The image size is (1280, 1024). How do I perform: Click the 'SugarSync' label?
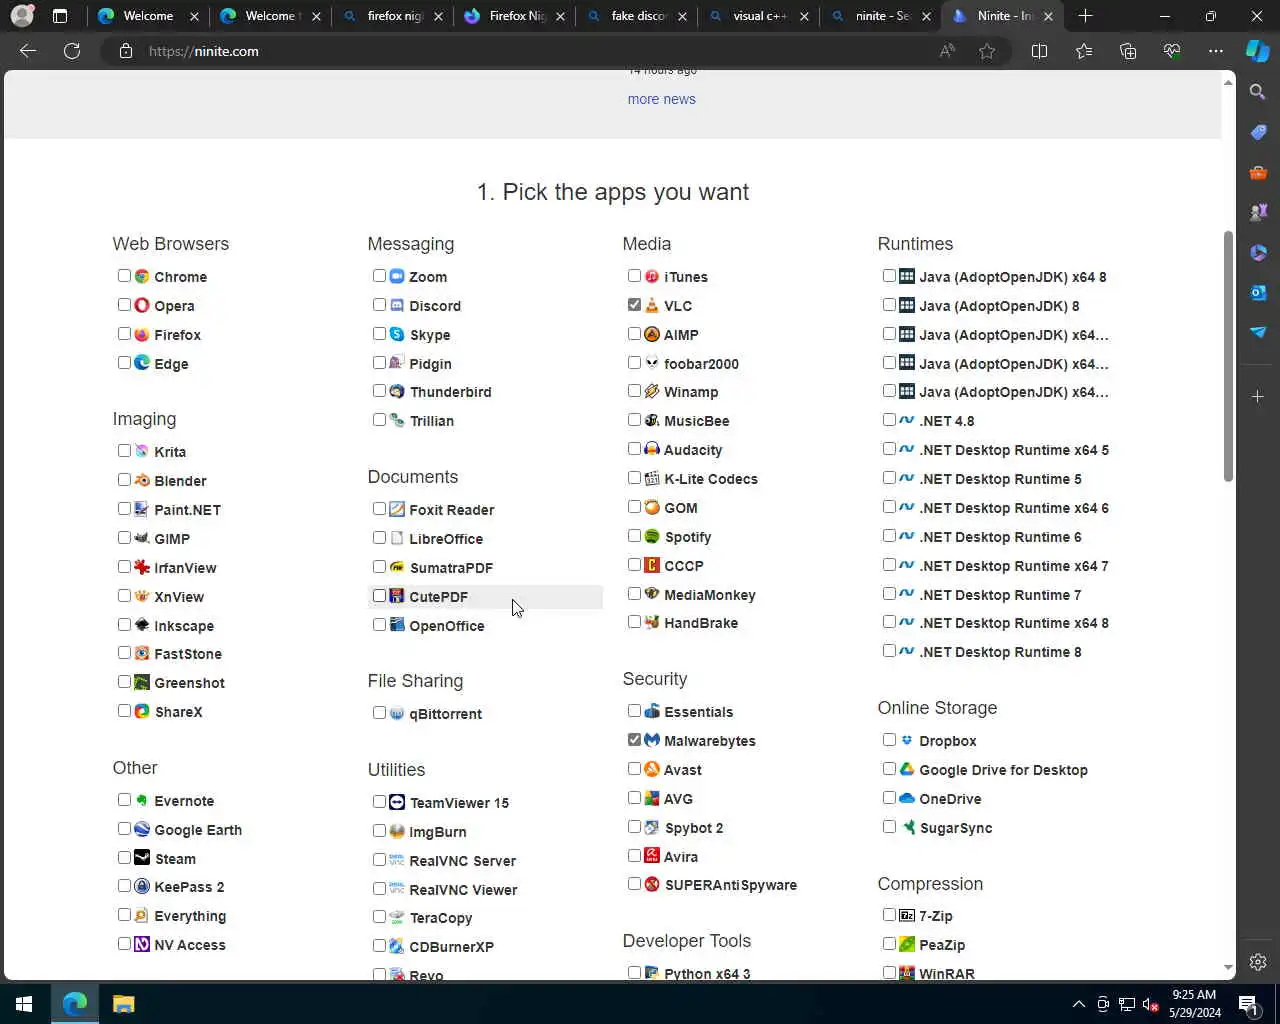coord(956,827)
